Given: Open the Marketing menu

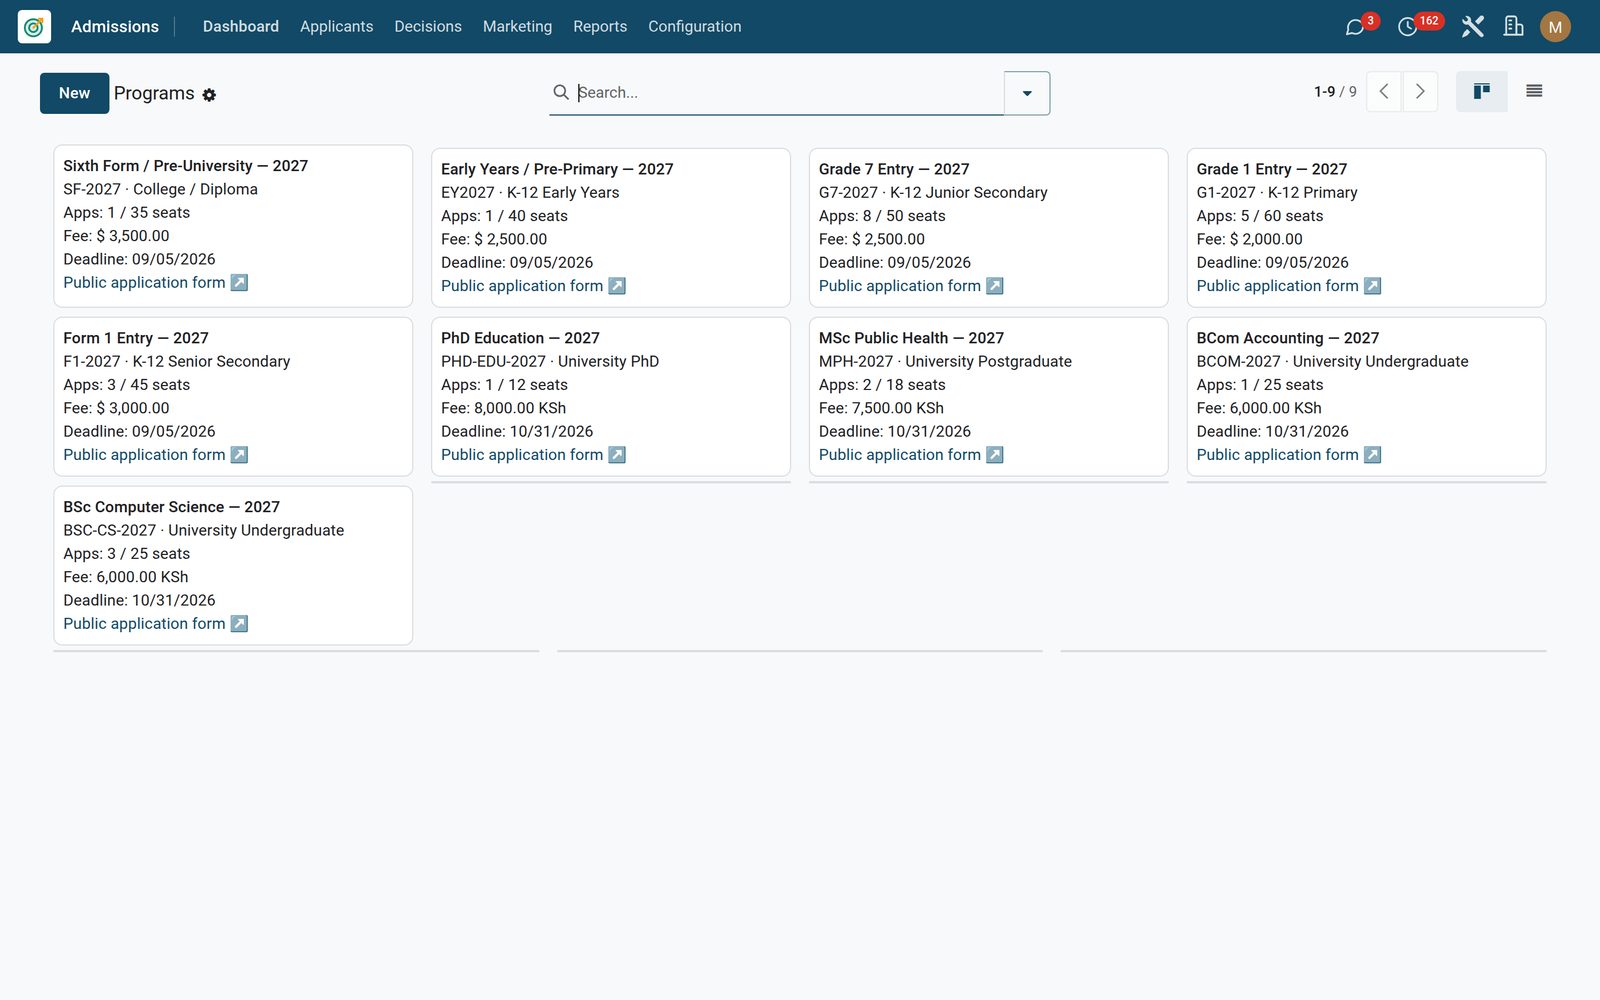Looking at the screenshot, I should coord(517,27).
